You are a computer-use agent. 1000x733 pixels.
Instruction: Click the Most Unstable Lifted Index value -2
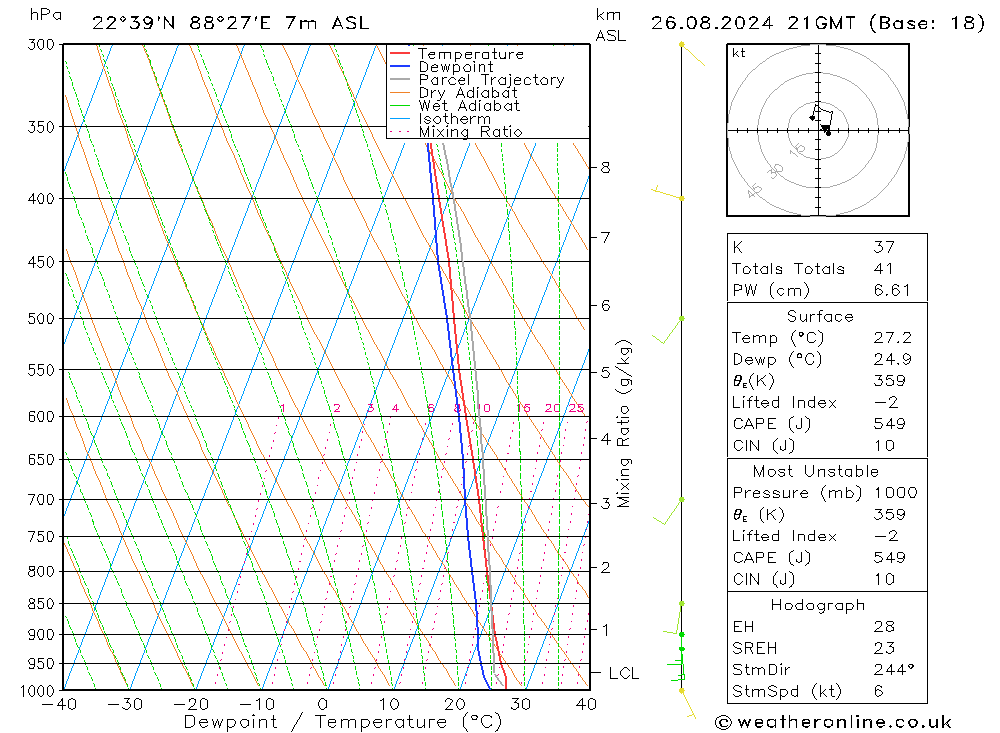[886, 536]
